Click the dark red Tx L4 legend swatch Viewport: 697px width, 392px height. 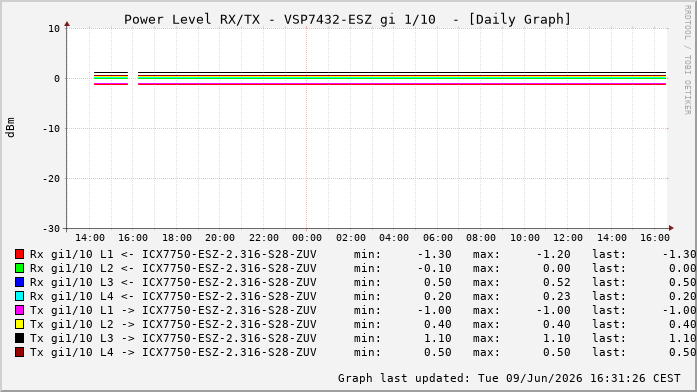click(x=19, y=352)
